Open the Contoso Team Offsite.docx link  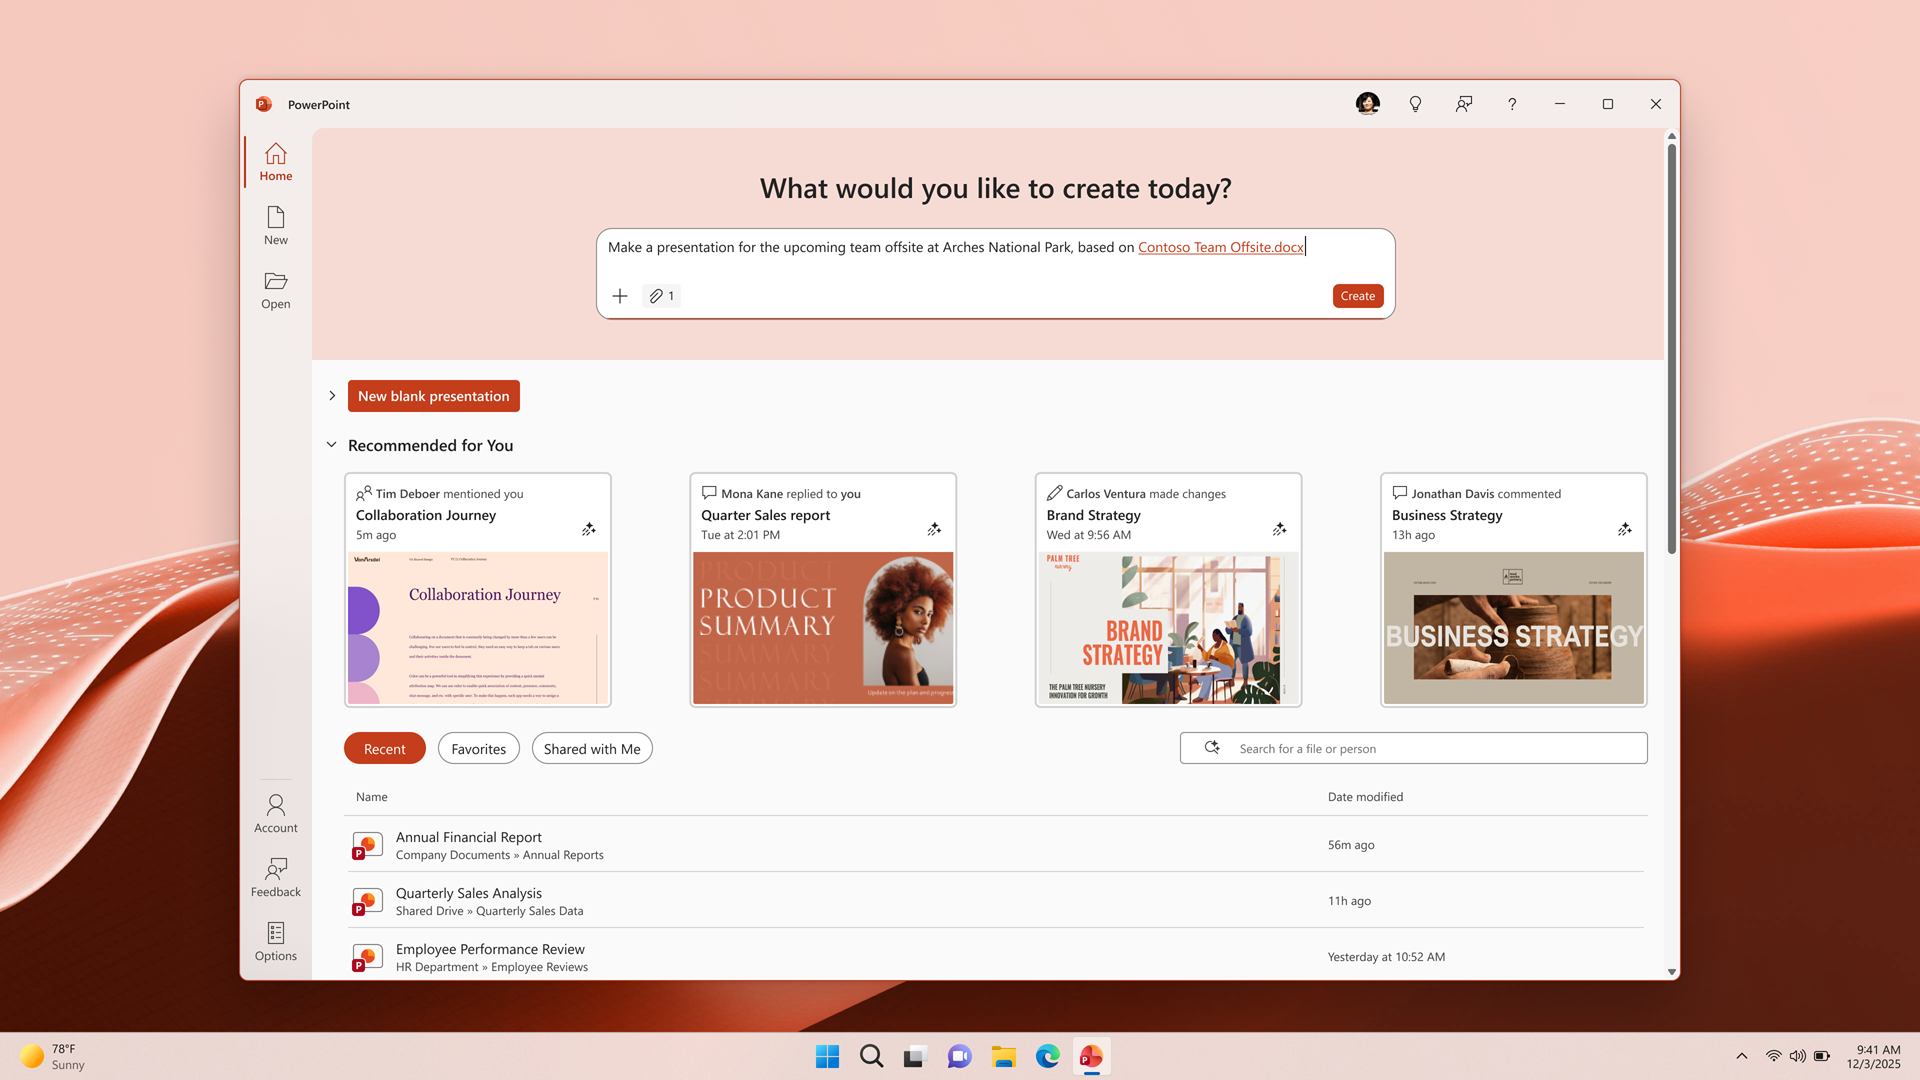(1220, 247)
